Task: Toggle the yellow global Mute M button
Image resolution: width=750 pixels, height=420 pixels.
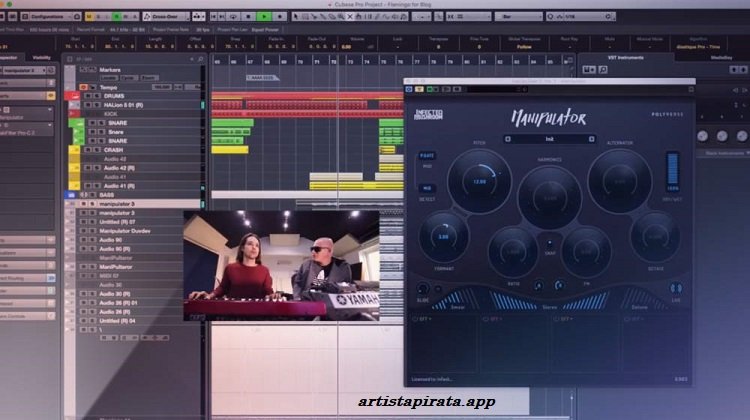Action: click(89, 17)
